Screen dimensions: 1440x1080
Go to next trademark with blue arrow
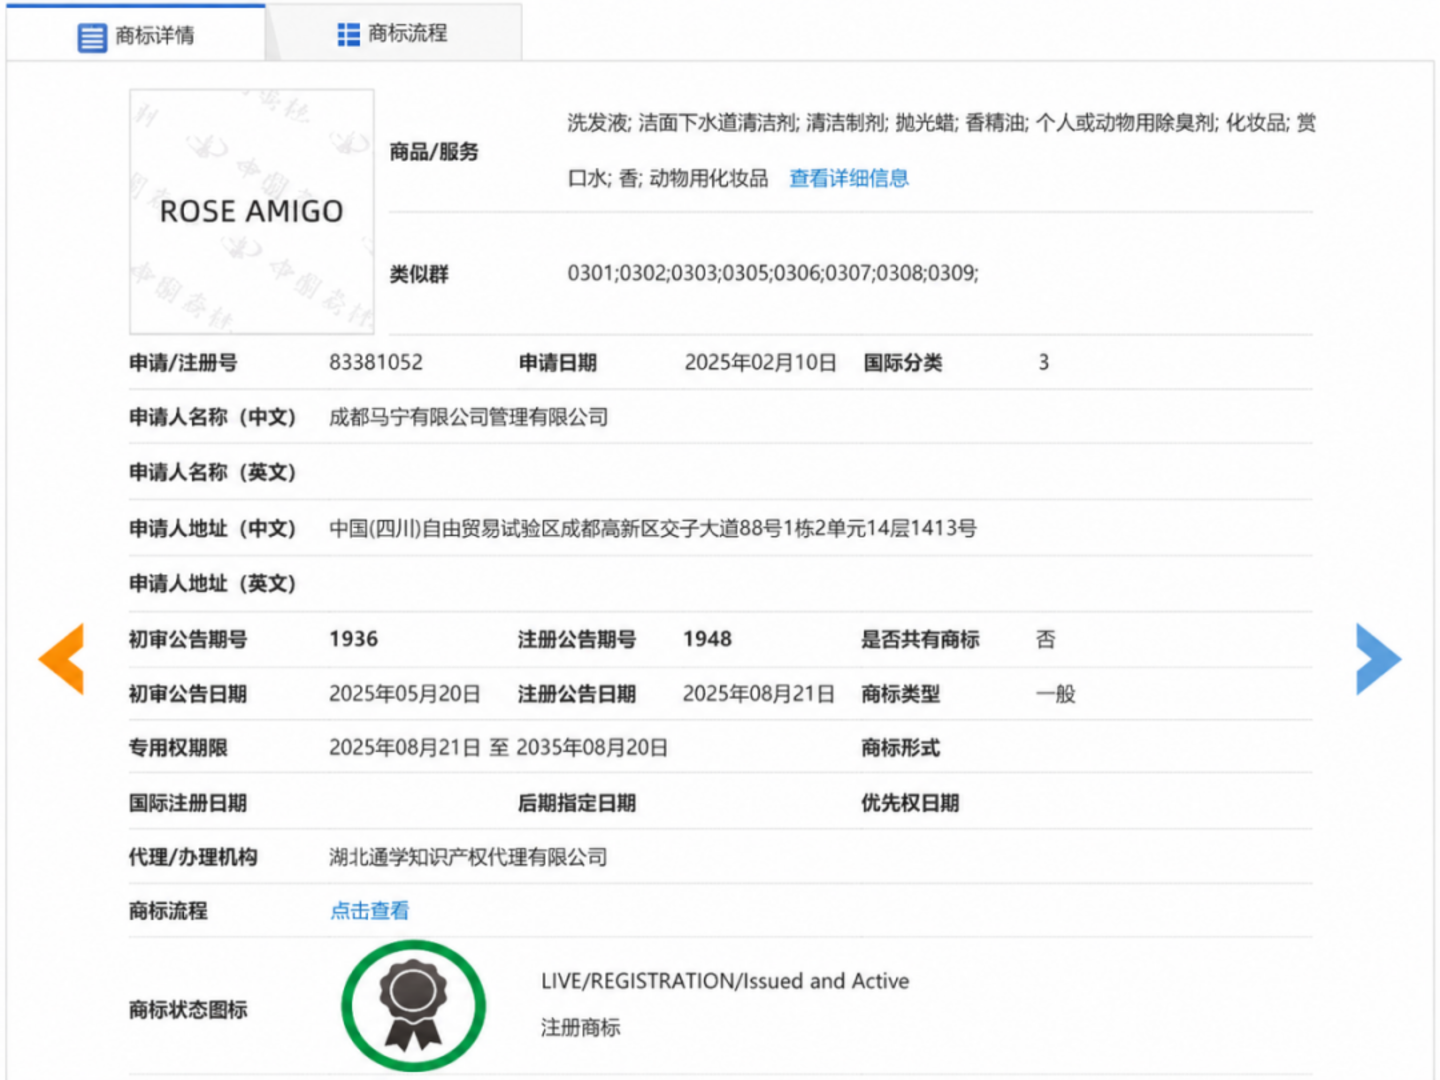(1378, 659)
